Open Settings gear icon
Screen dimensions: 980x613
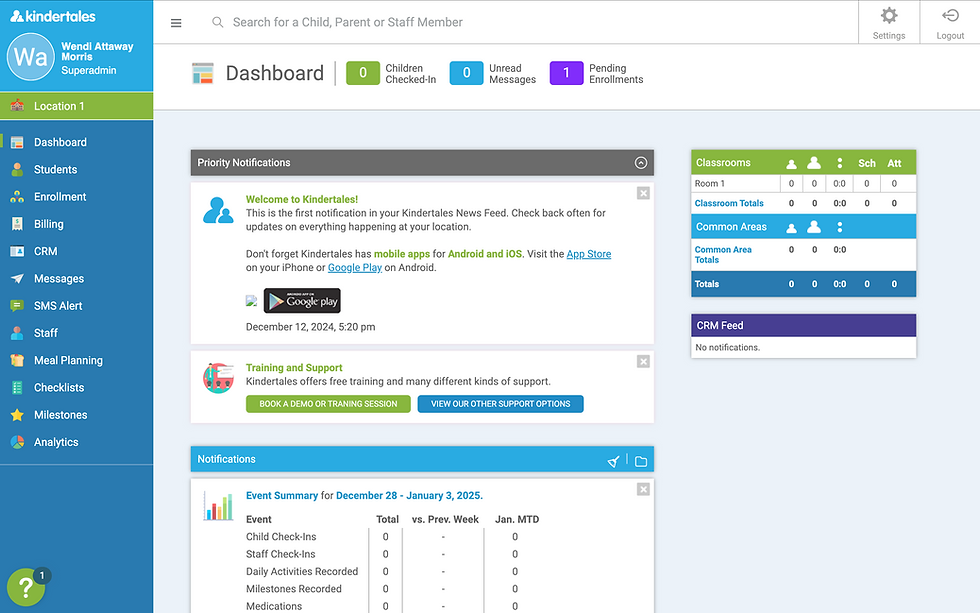pos(889,16)
